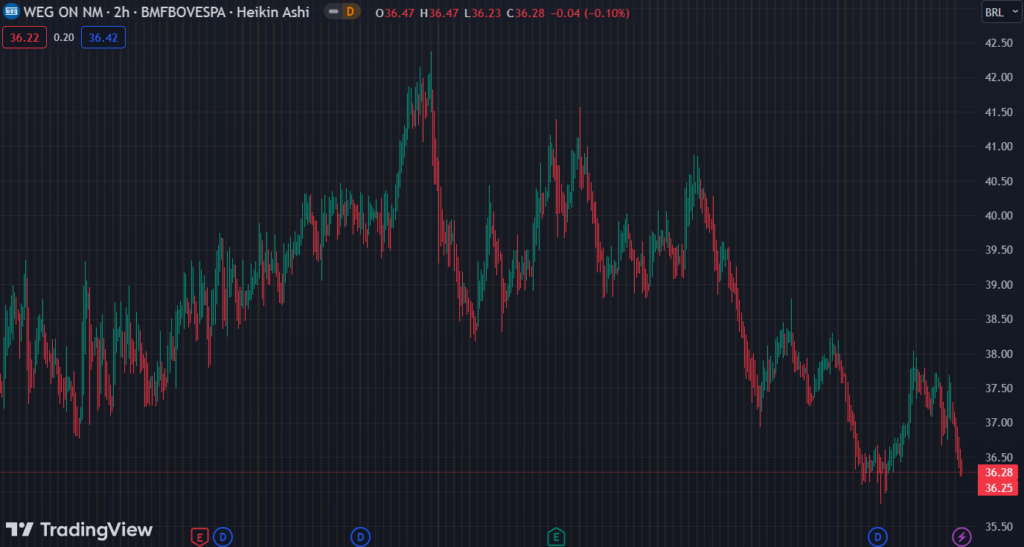Click the blue 36.42 buy price button
This screenshot has width=1024, height=547.
tap(103, 37)
